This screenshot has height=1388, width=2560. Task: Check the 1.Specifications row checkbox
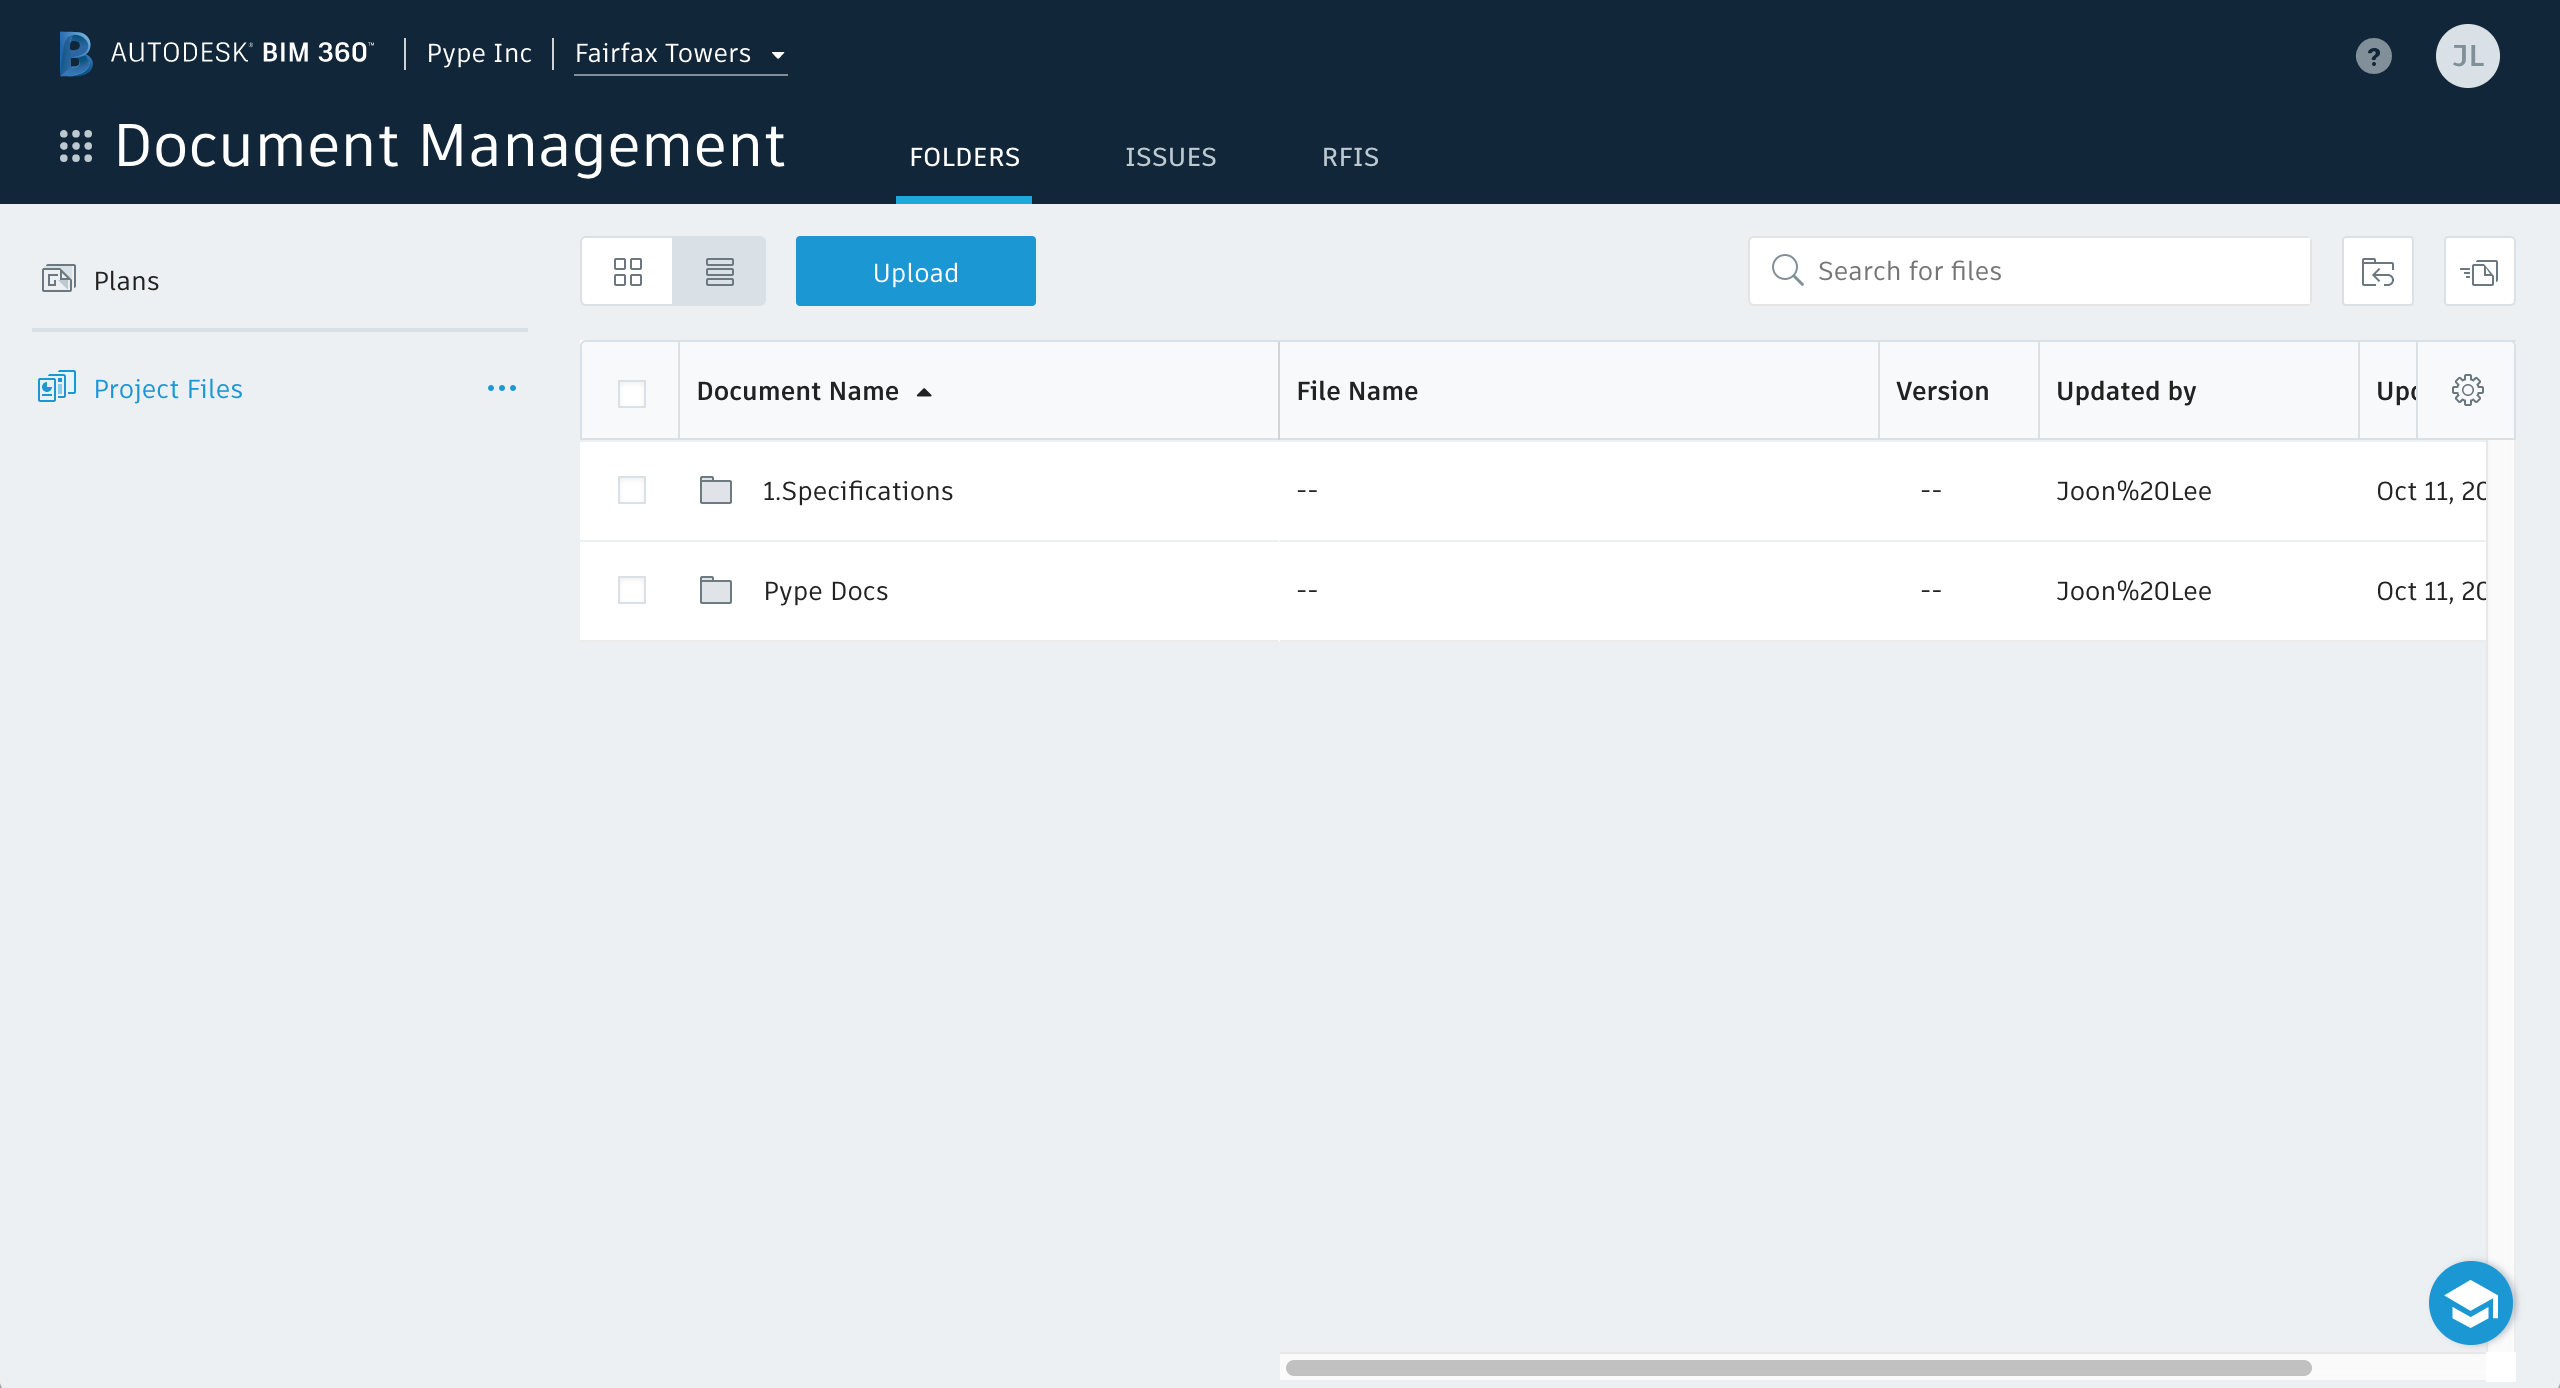(631, 490)
